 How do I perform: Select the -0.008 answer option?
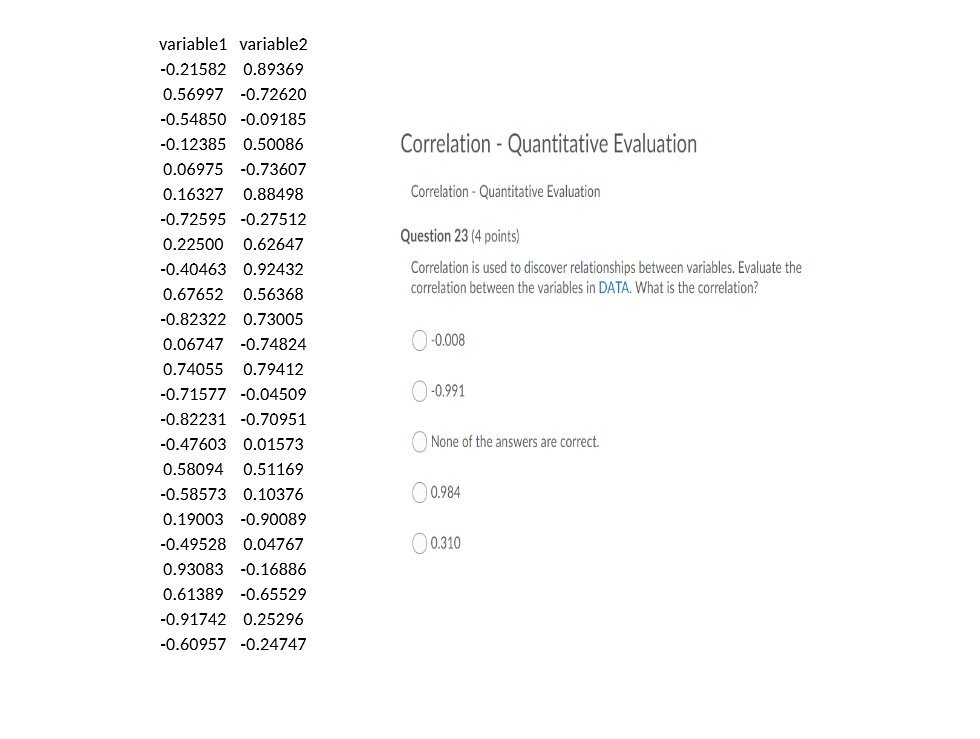pyautogui.click(x=420, y=340)
